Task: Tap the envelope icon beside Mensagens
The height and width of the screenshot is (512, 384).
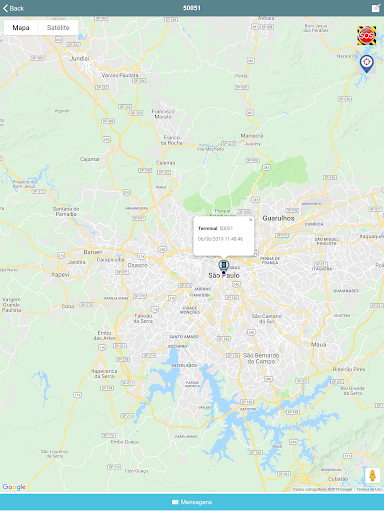Action: [175, 502]
